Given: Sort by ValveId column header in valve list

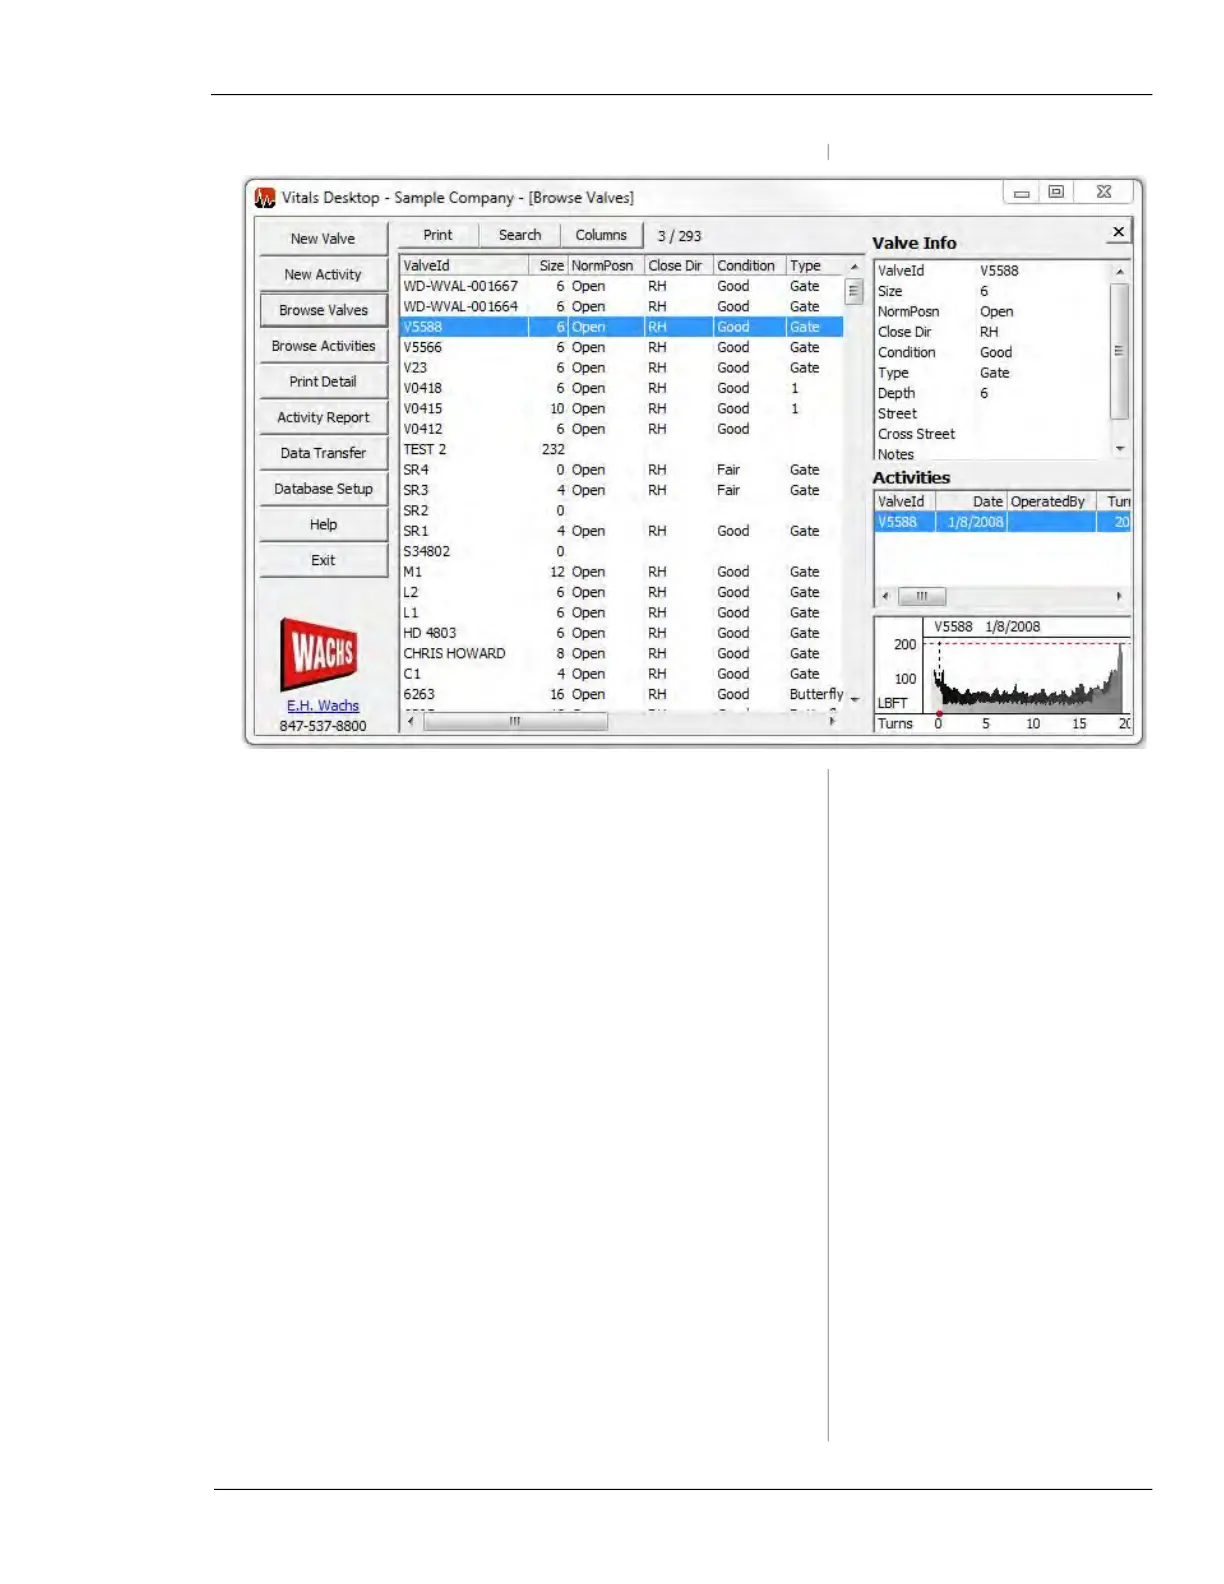Looking at the screenshot, I should coord(464,266).
